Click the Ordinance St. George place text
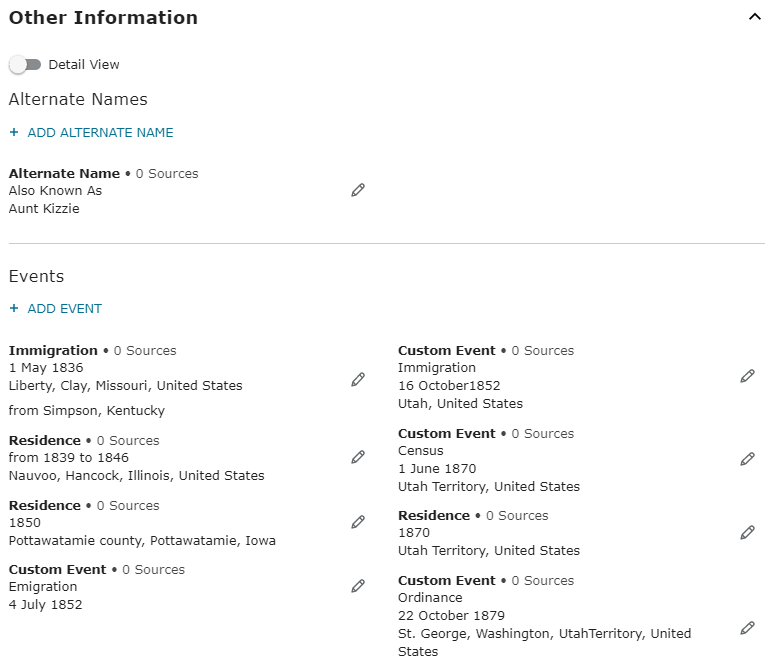This screenshot has width=769, height=663. click(x=543, y=634)
